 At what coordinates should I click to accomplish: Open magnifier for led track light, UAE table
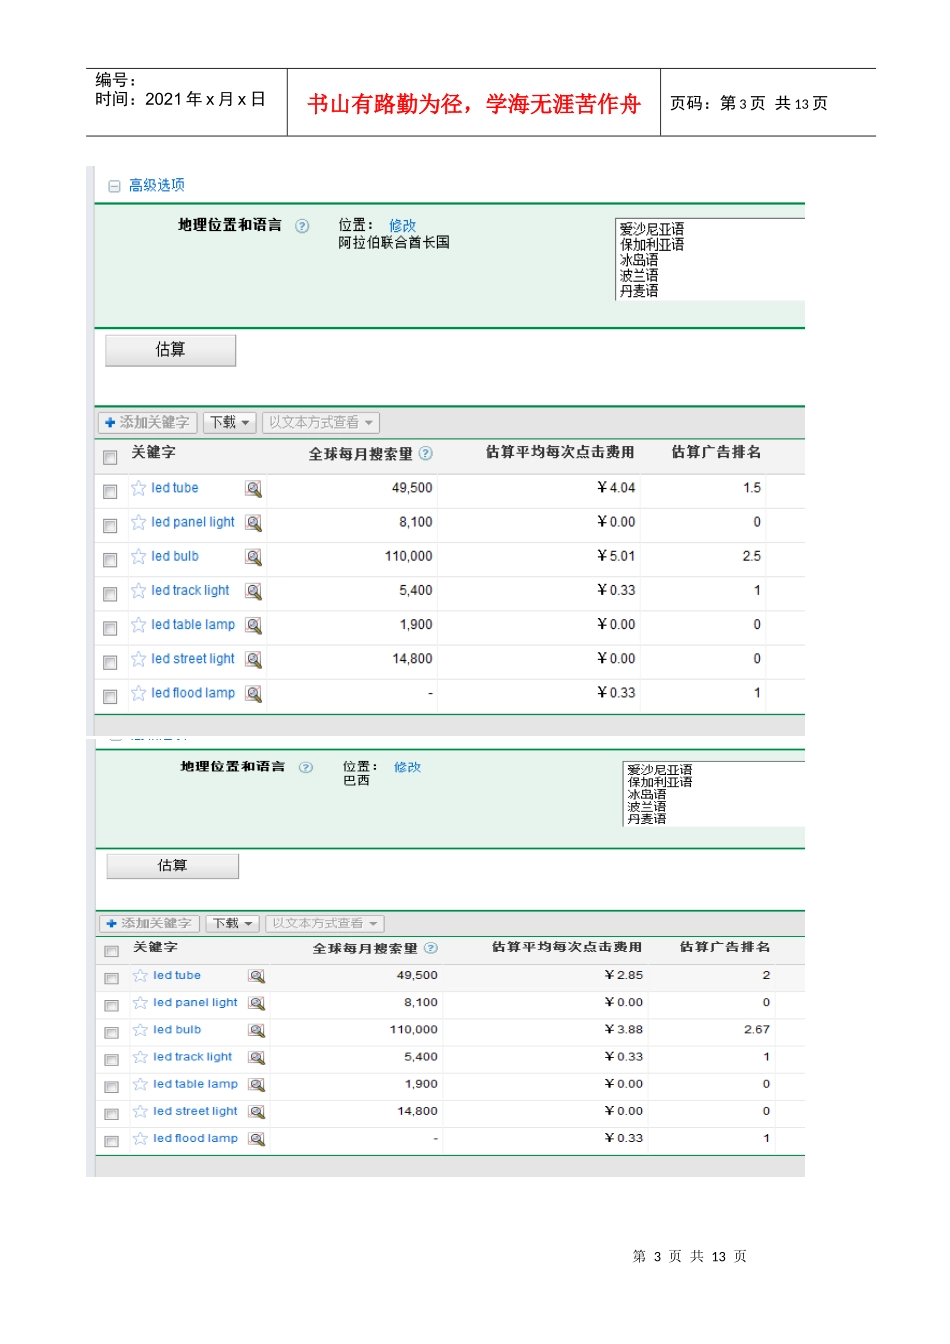[254, 592]
